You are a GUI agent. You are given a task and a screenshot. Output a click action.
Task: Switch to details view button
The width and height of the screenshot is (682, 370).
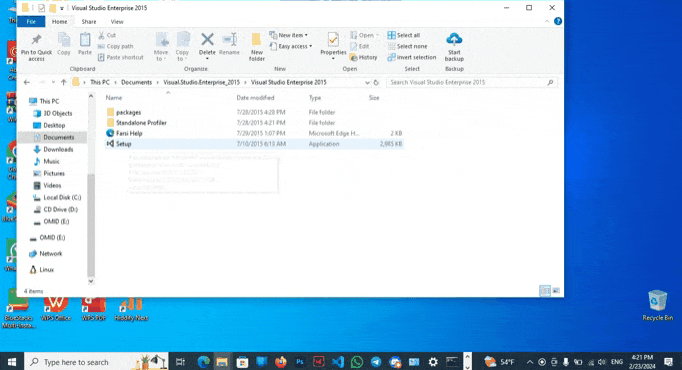point(545,290)
